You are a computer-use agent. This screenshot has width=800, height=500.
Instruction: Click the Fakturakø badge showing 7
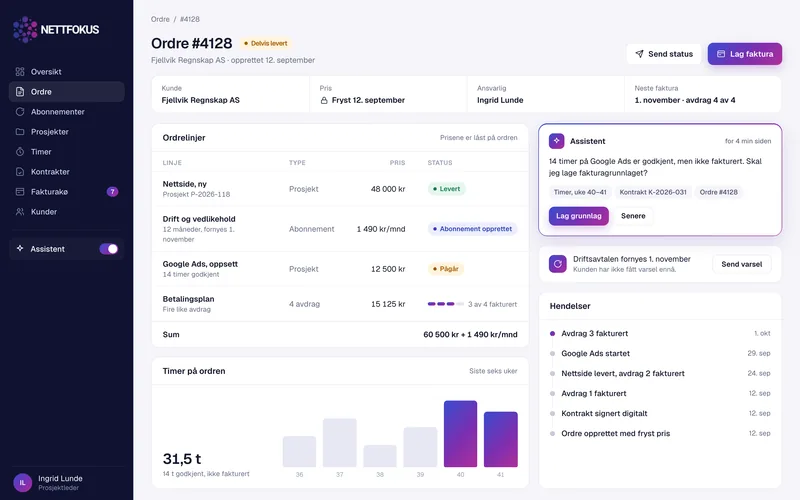tap(112, 192)
